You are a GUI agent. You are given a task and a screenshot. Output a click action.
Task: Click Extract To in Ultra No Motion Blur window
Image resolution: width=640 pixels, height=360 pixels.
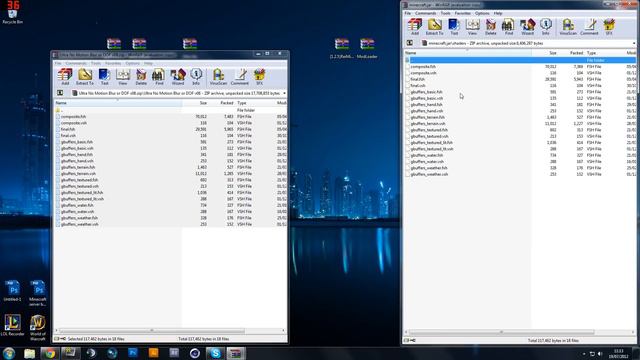click(x=85, y=77)
